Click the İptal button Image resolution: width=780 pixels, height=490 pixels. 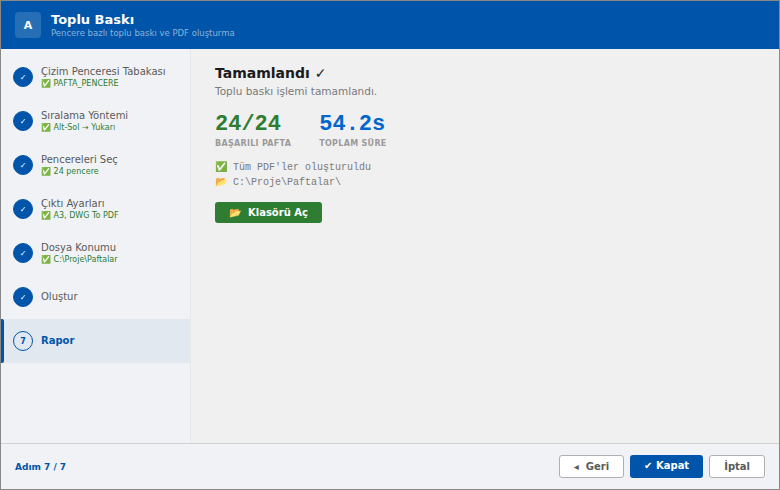point(737,467)
